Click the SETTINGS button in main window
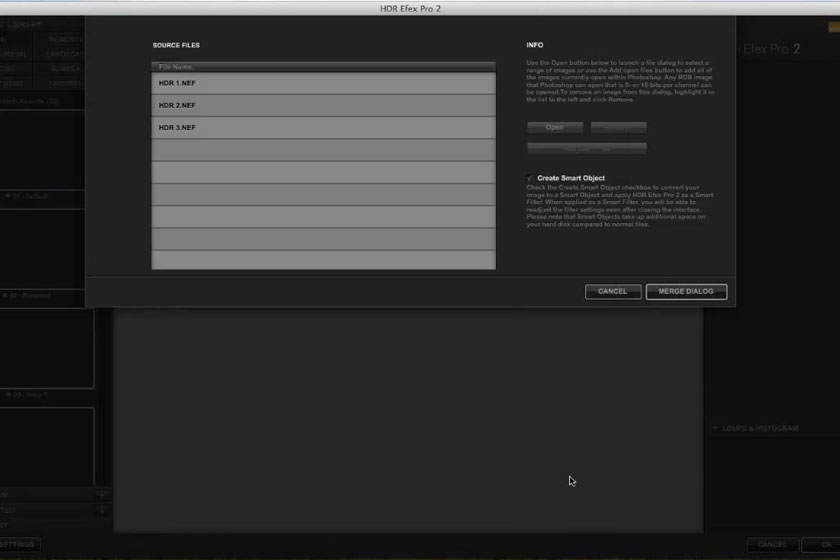Screen dimensions: 840x560 pos(18,544)
